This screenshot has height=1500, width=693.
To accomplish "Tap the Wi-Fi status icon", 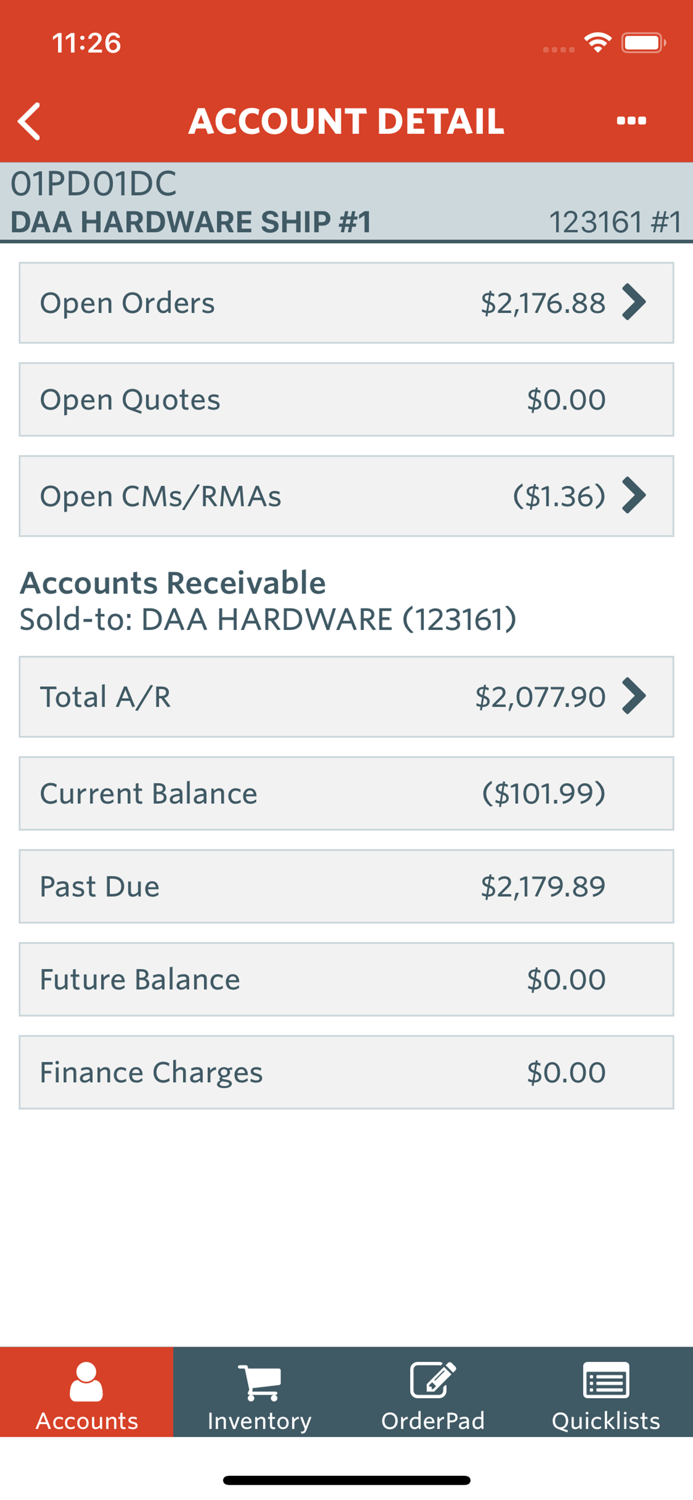I will coord(597,42).
